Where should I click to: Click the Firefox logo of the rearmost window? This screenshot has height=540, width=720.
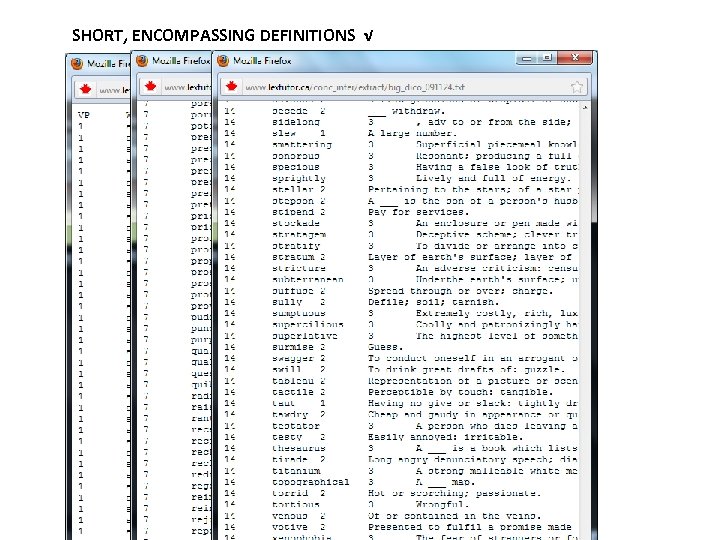pyautogui.click(x=77, y=63)
